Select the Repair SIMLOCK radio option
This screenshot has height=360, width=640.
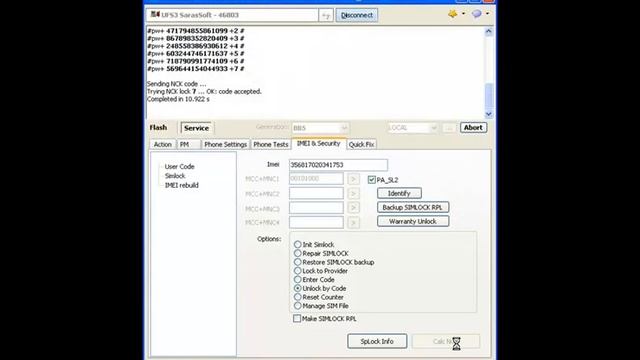(x=298, y=253)
